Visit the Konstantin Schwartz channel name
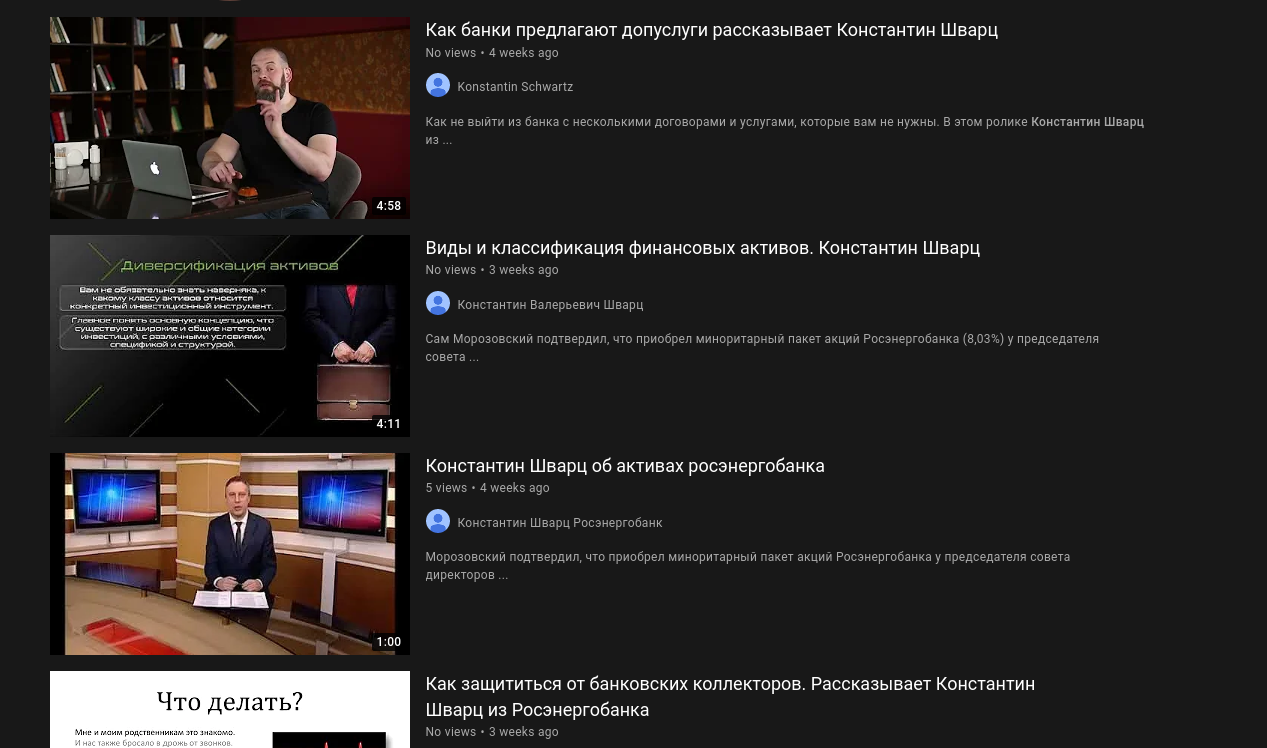 tap(515, 87)
